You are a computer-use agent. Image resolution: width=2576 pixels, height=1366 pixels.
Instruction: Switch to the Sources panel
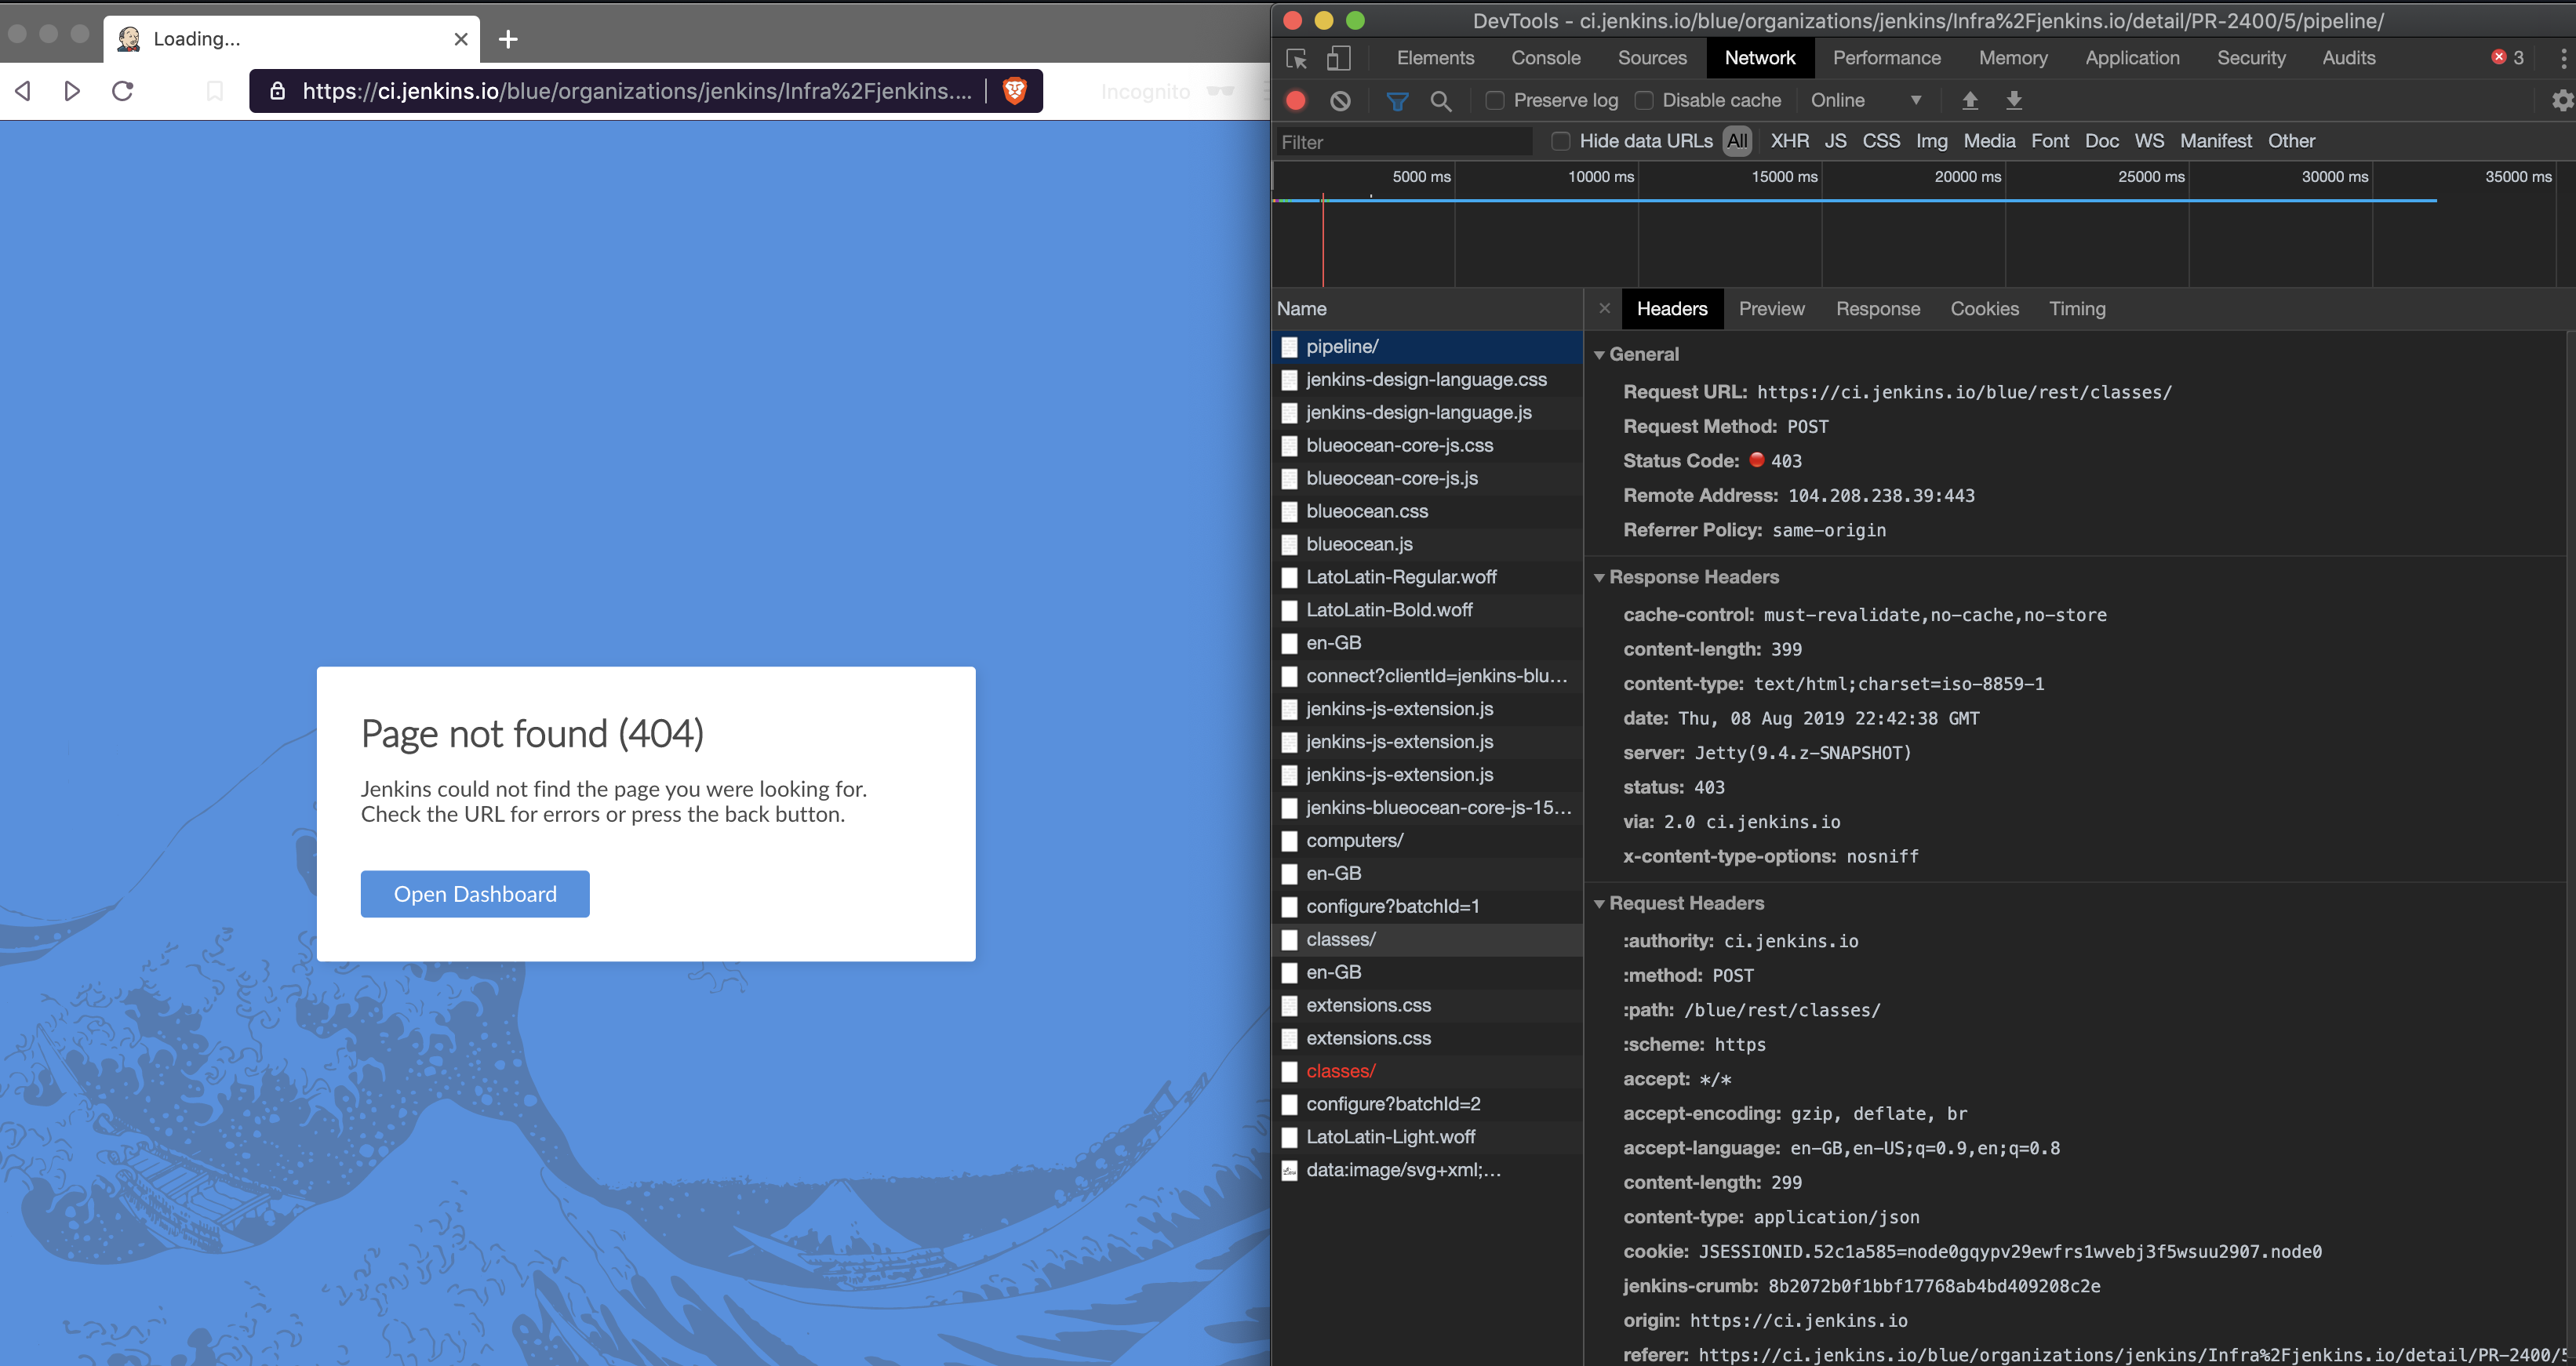[1652, 58]
